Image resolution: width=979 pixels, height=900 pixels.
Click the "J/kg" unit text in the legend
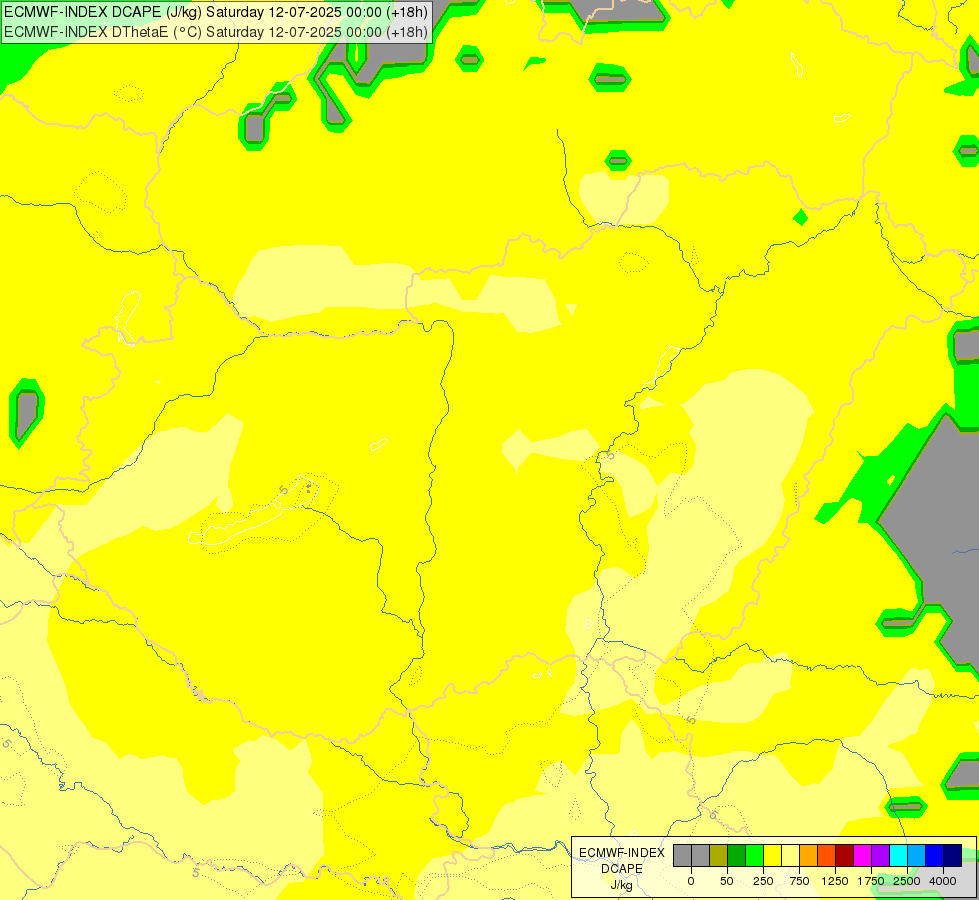point(621,886)
